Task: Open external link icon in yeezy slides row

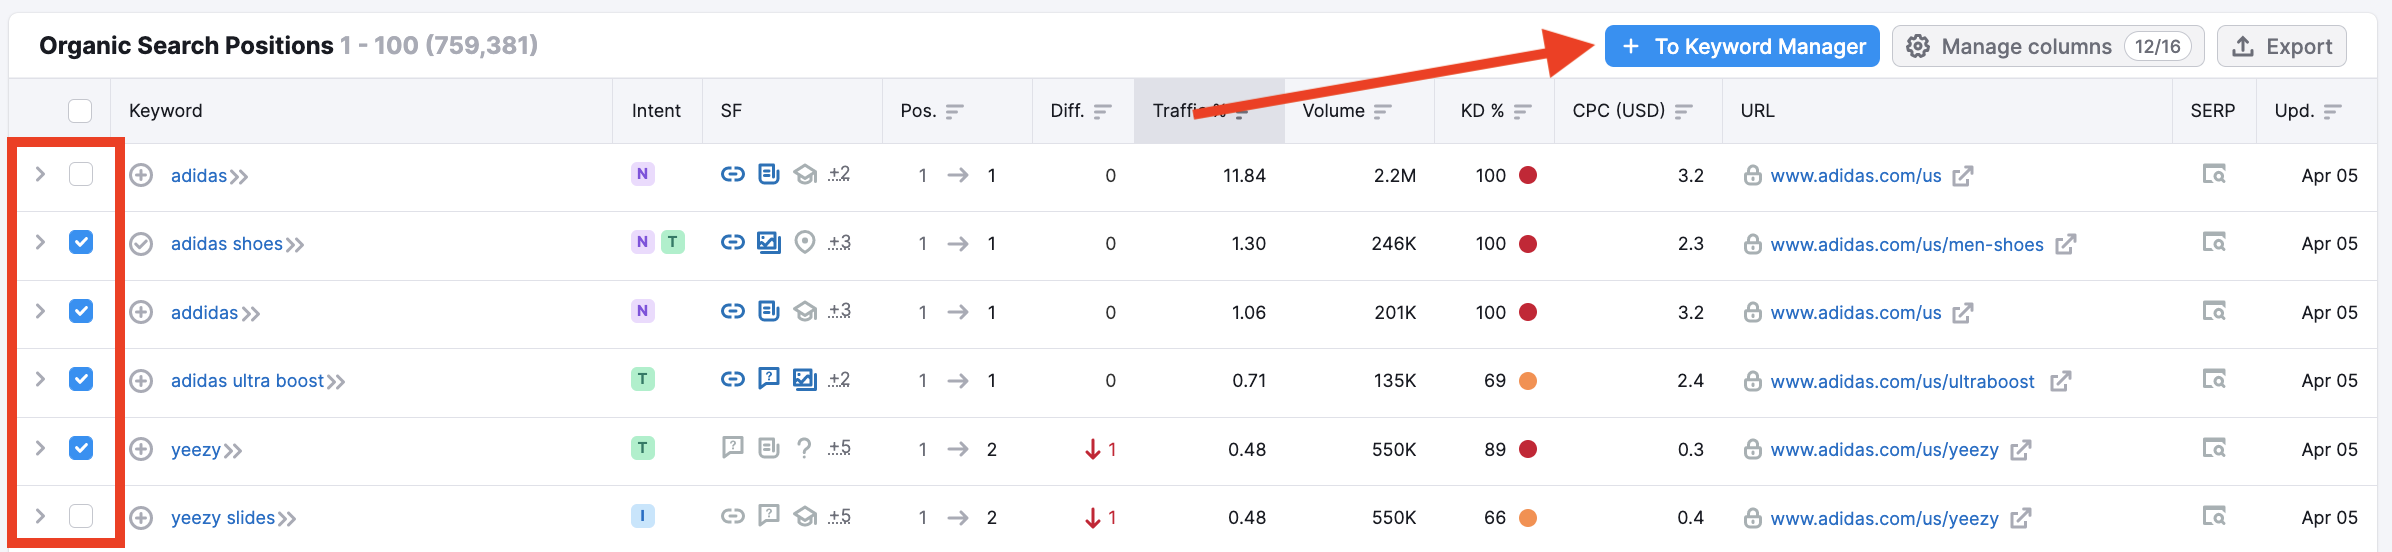Action: coord(2021,518)
